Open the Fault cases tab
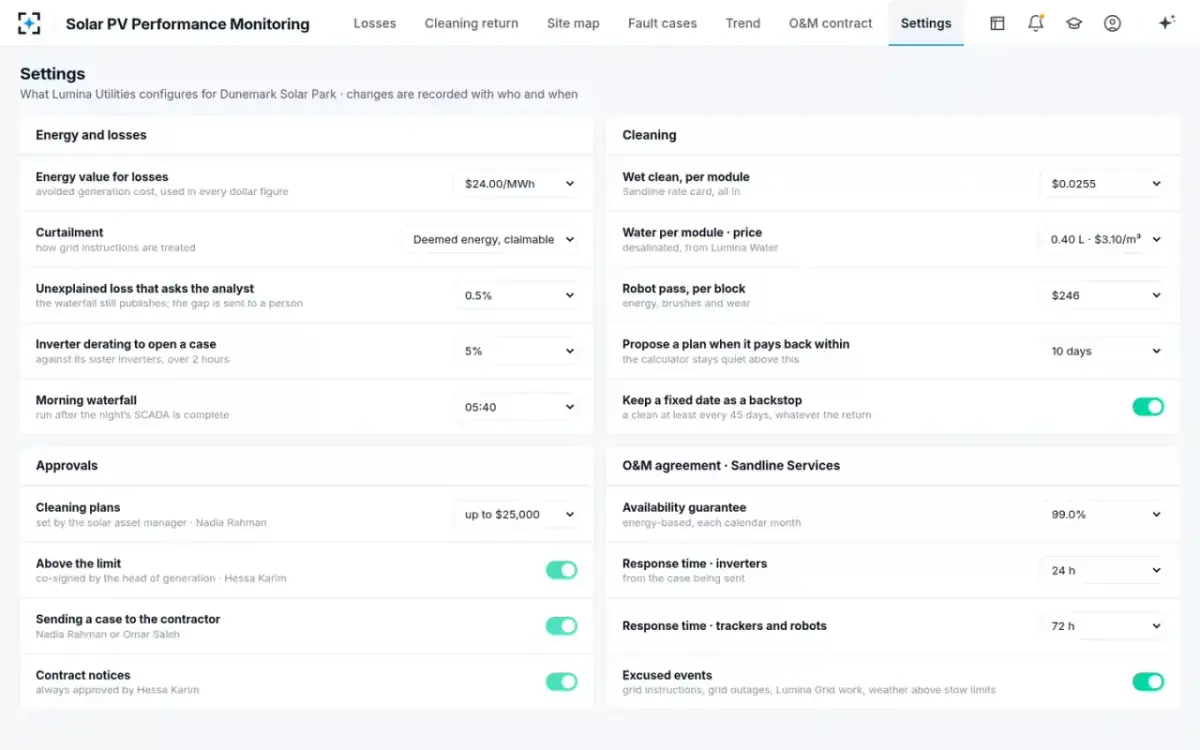 (662, 23)
